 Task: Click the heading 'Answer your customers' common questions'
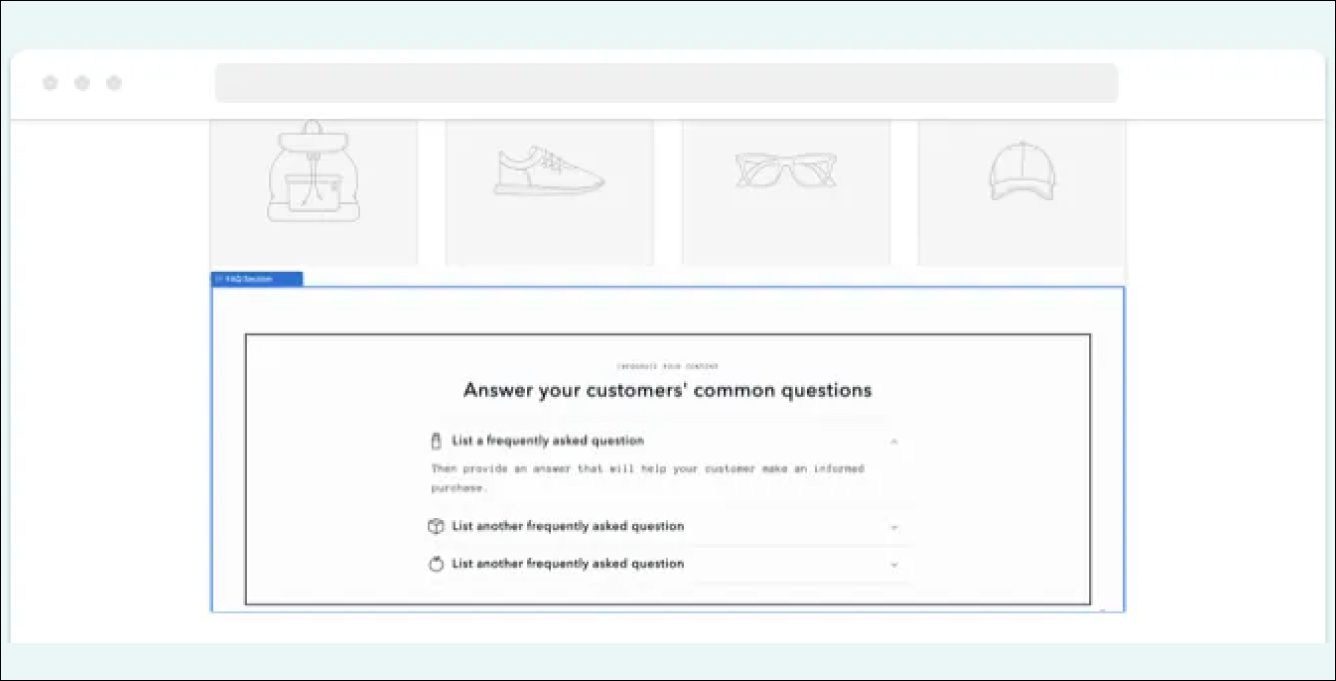[667, 390]
